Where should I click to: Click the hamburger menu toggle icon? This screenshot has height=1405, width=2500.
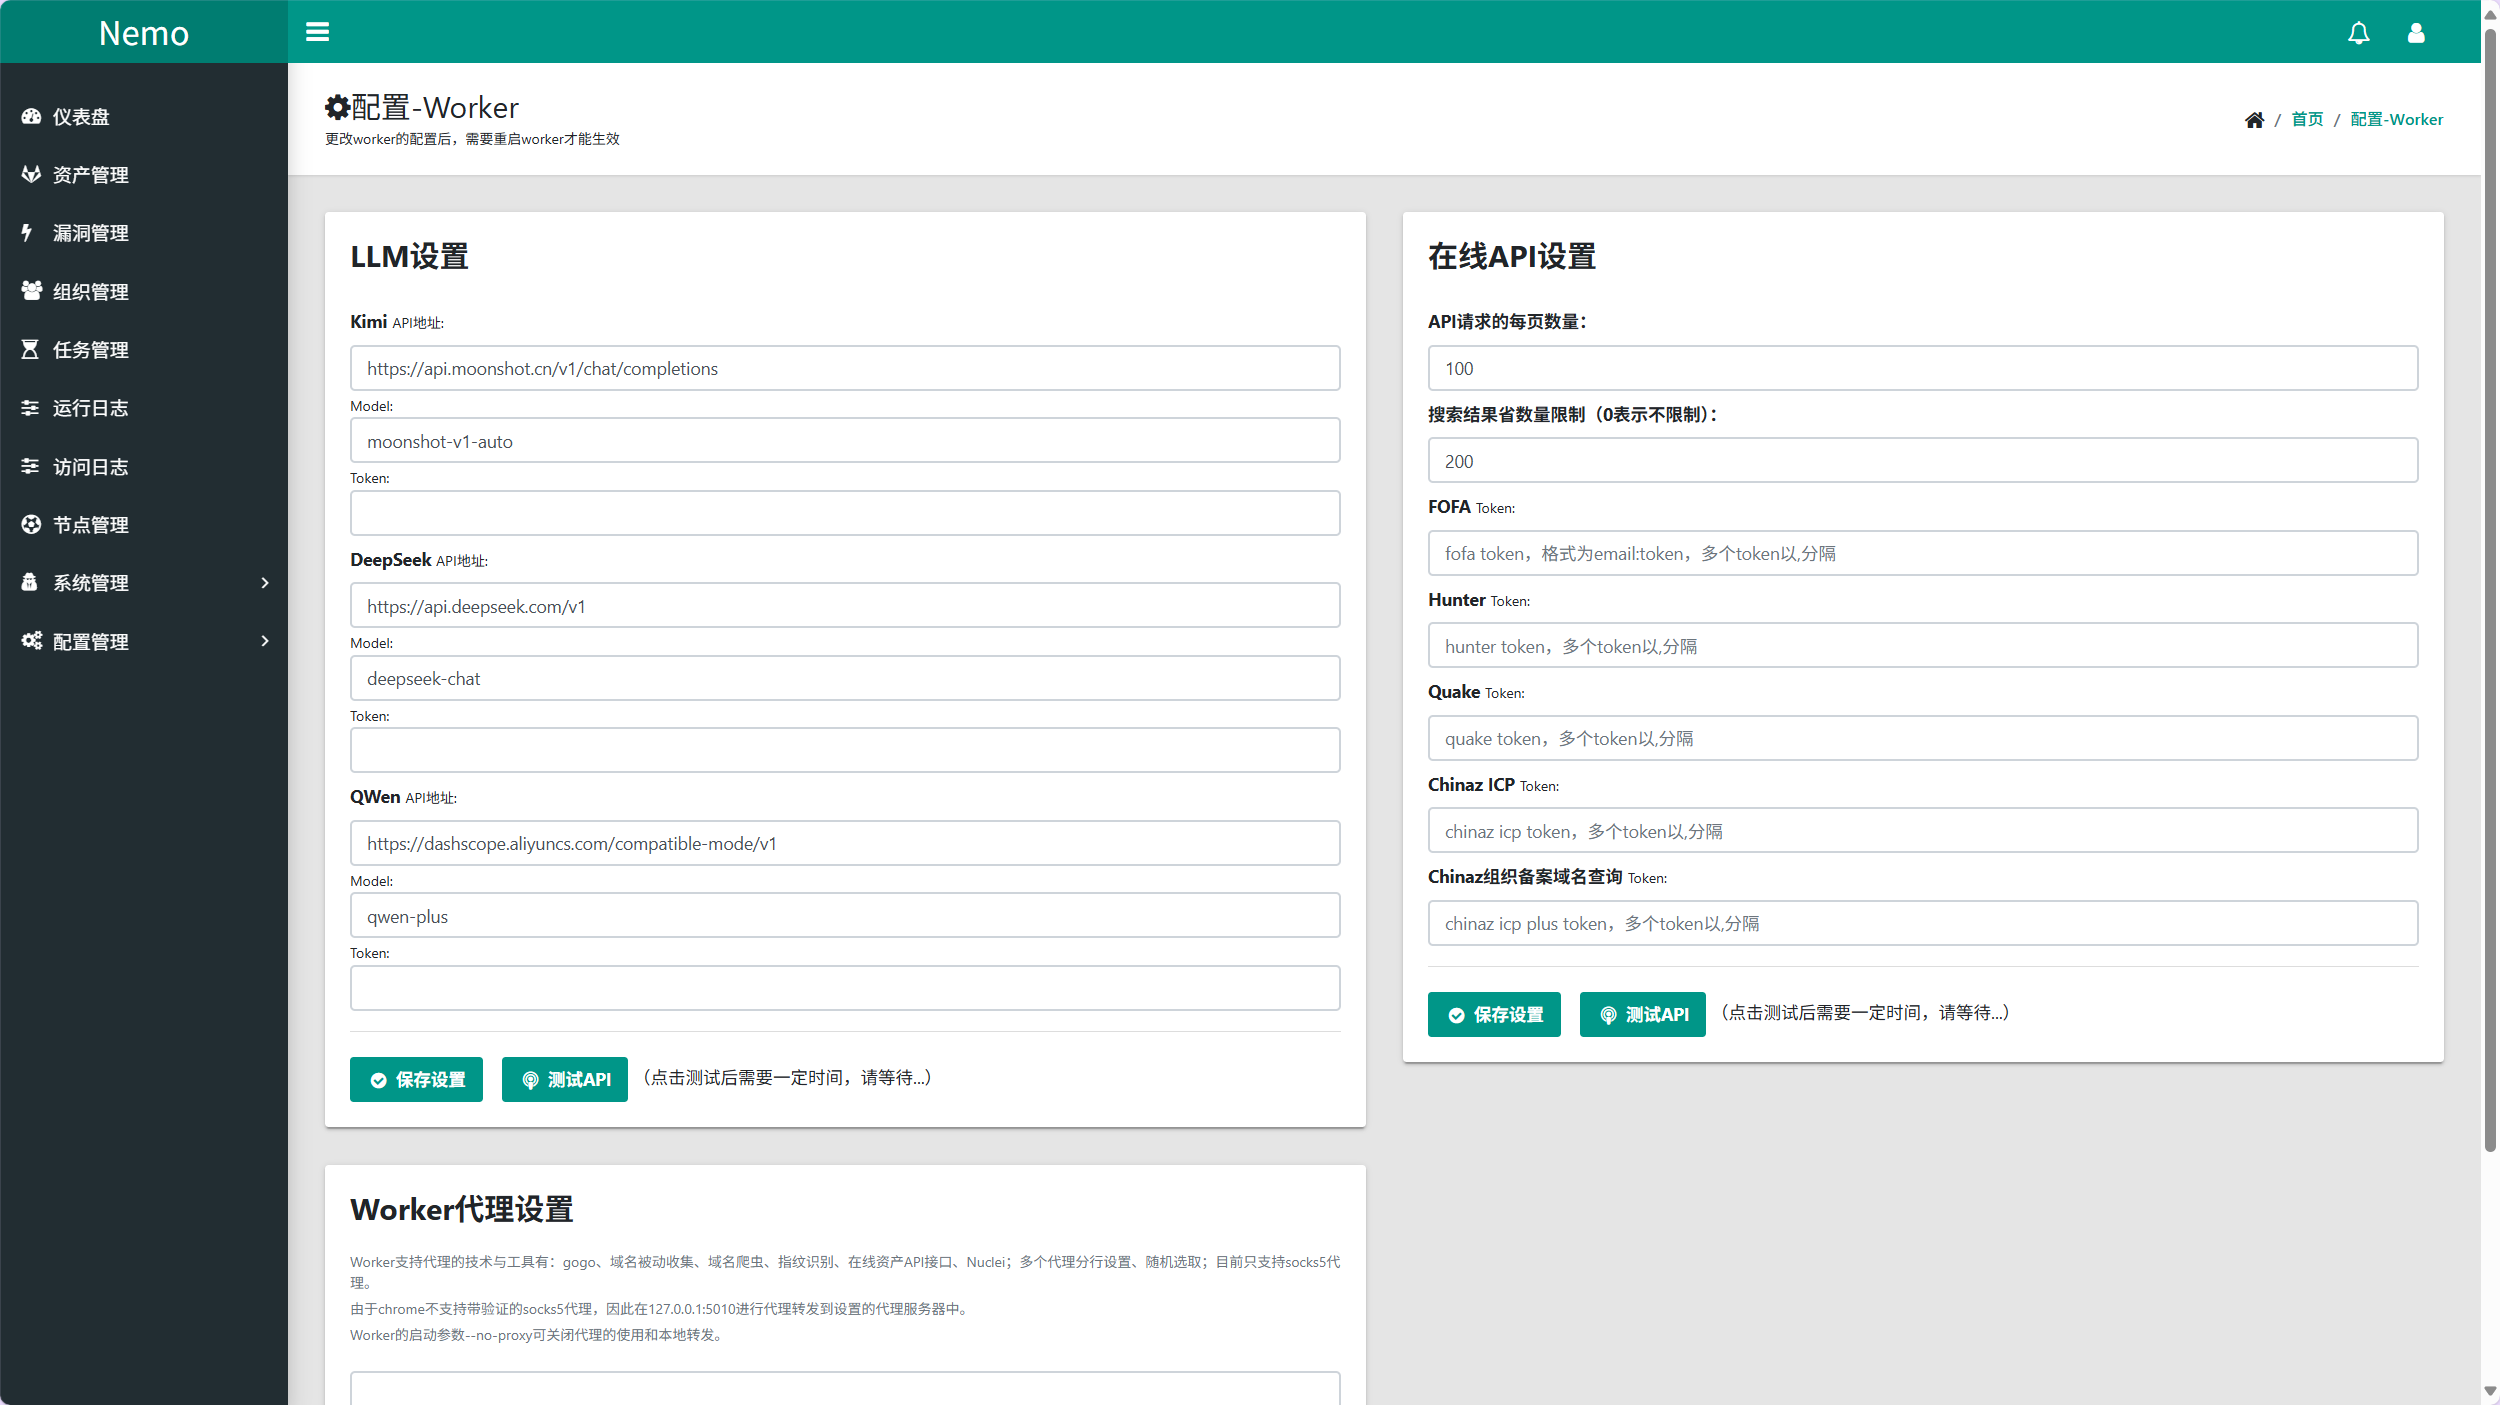[x=317, y=32]
